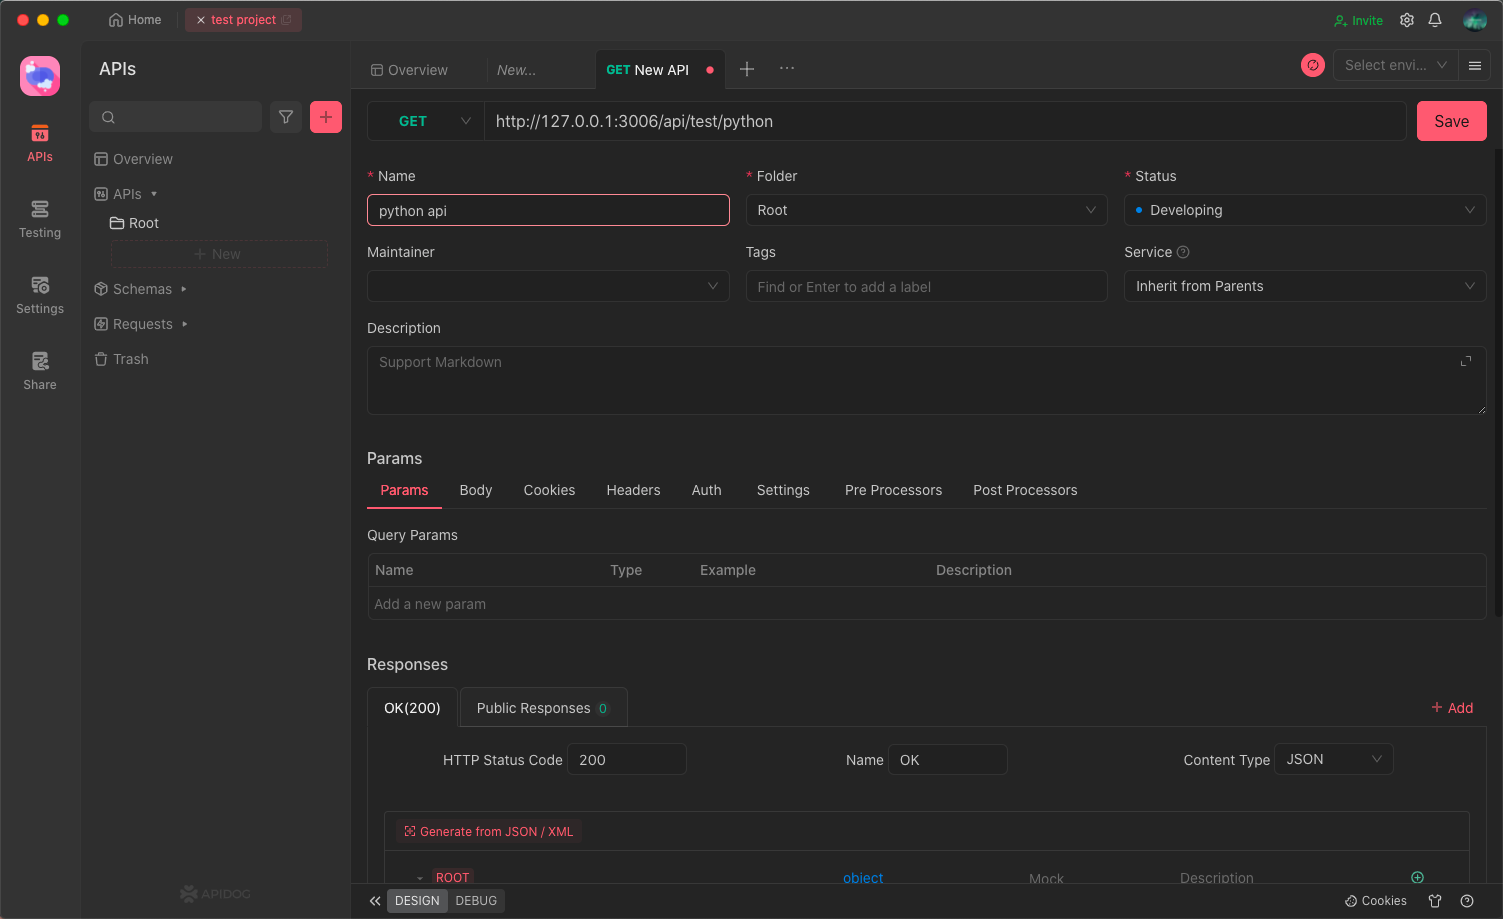The height and width of the screenshot is (919, 1503).
Task: Click Service help question mark icon
Action: [1183, 252]
